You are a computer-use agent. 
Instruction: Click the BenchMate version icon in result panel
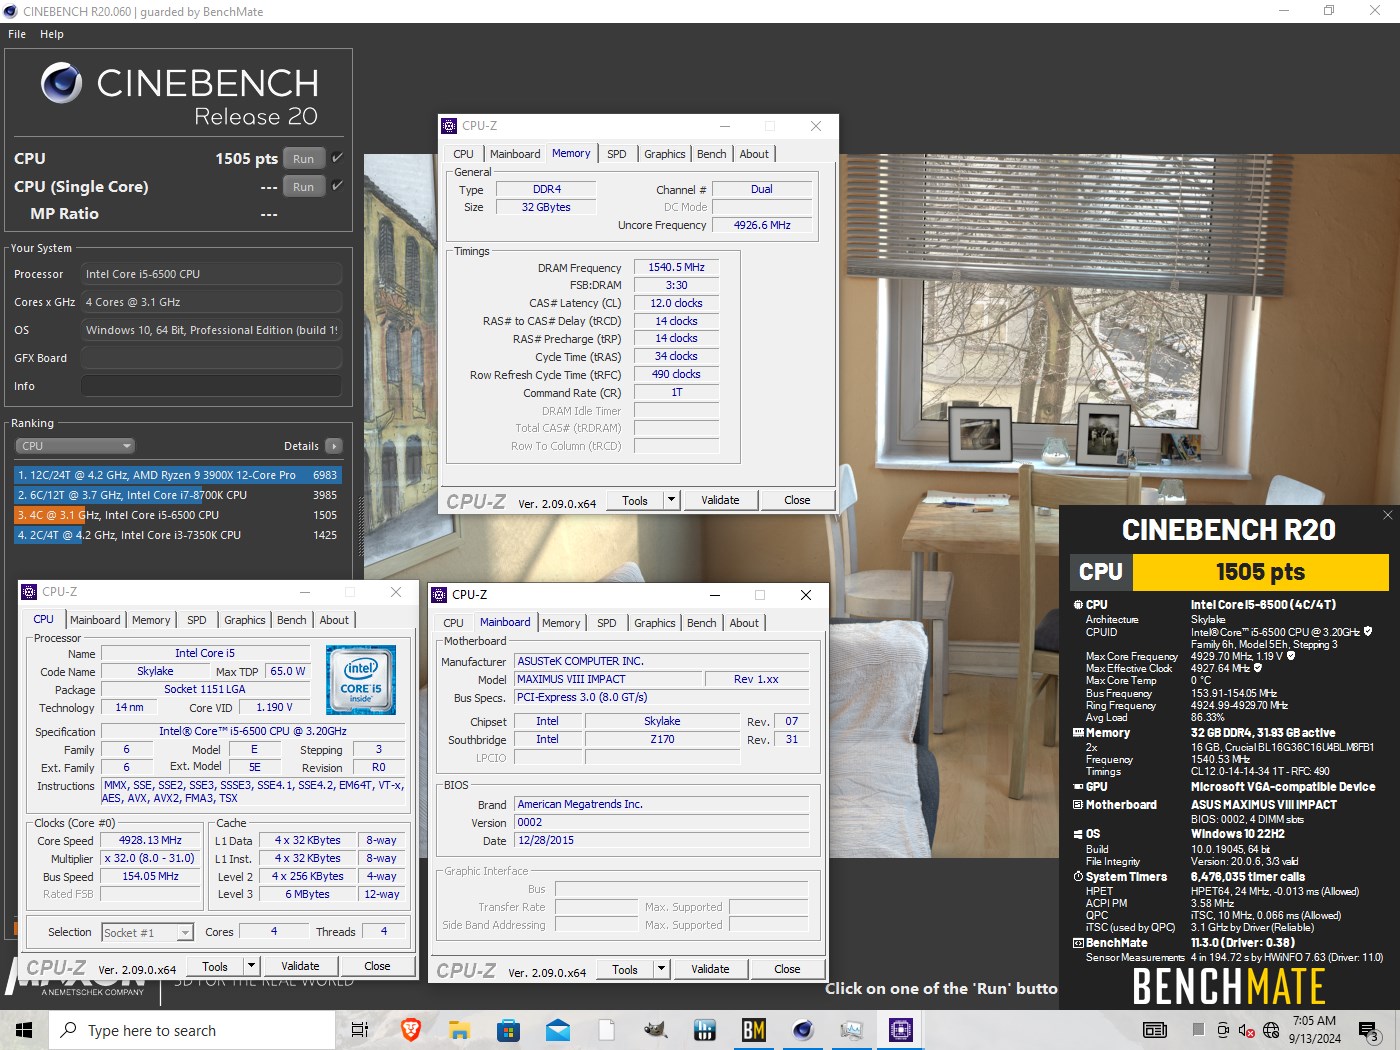[1078, 943]
